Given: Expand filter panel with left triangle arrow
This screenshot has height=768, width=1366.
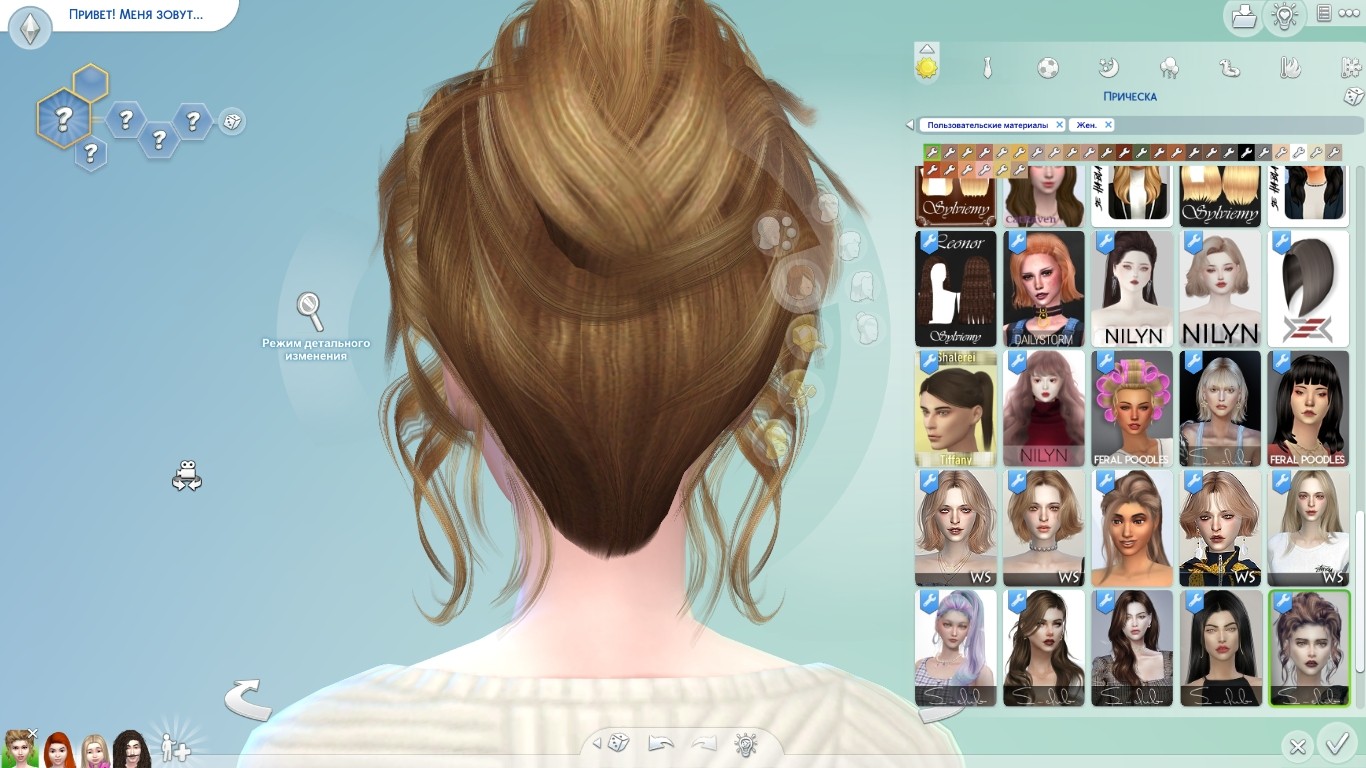Looking at the screenshot, I should 909,125.
